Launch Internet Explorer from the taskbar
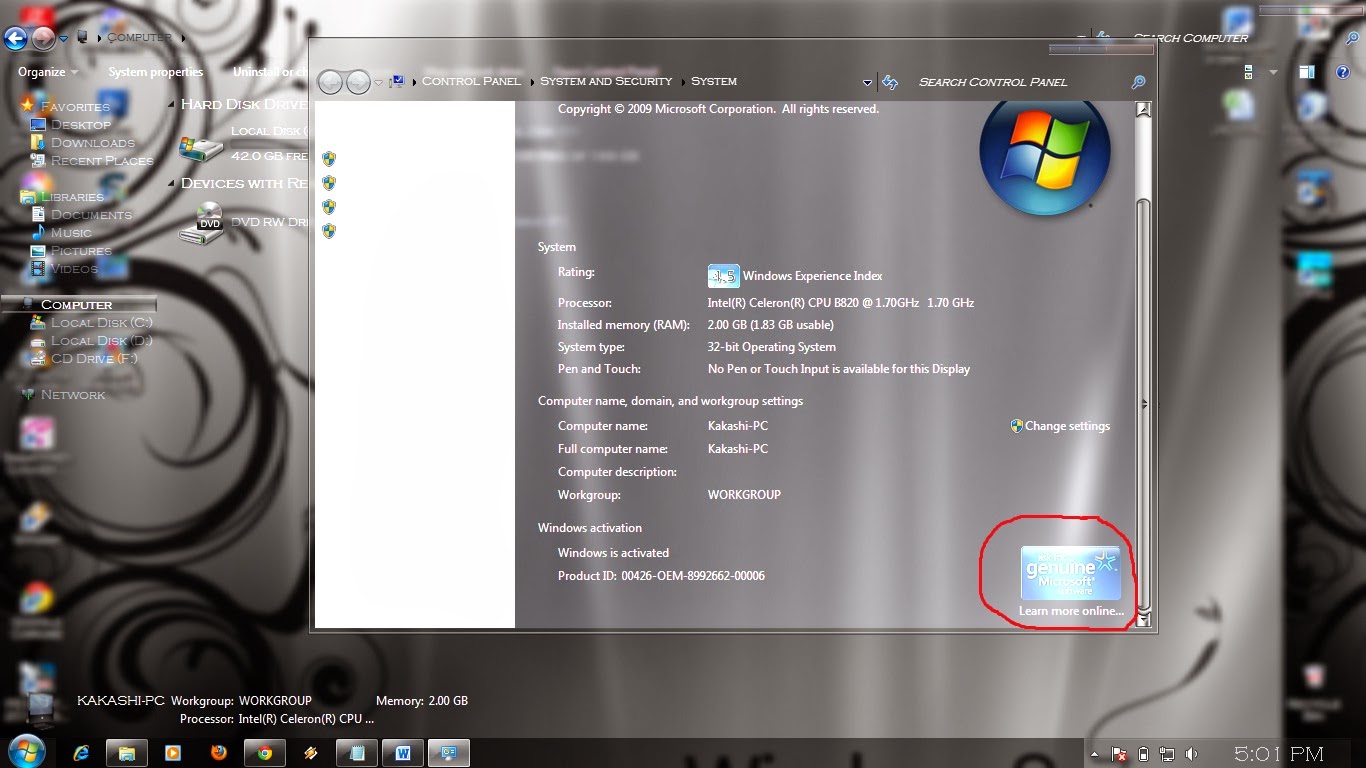1366x768 pixels. pos(81,753)
